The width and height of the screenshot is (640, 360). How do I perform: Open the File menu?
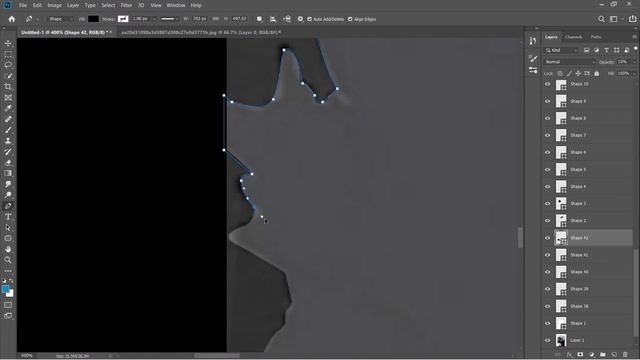point(23,5)
